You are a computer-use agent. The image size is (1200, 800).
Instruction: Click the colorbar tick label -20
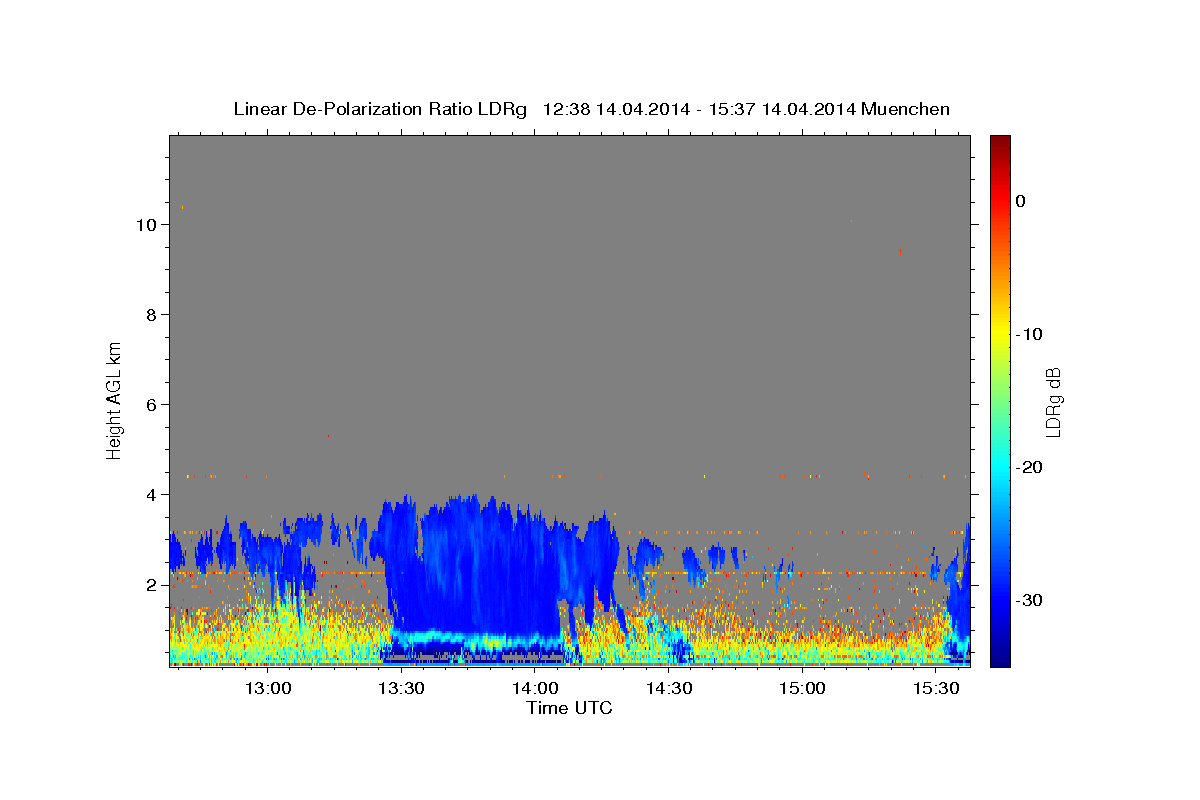click(x=1030, y=467)
